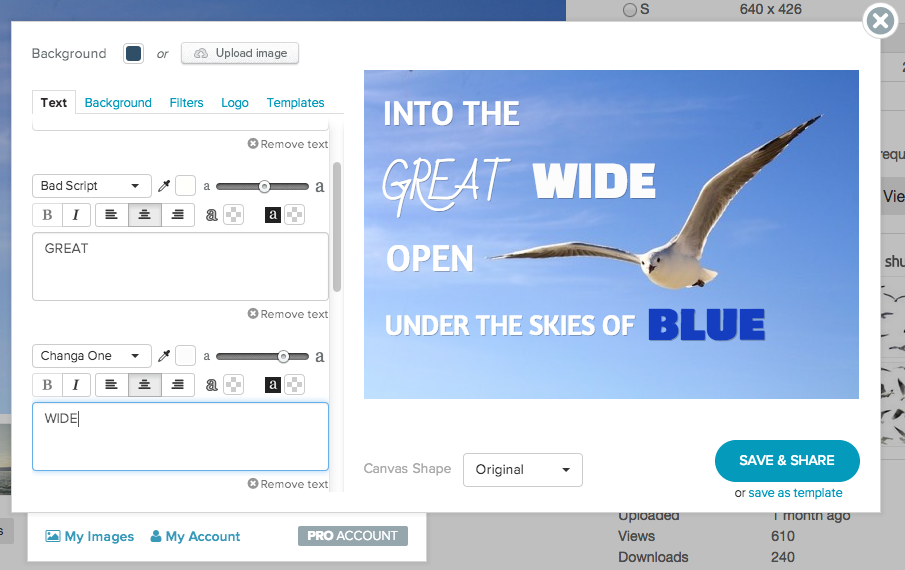This screenshot has height=570, width=905.
Task: Select the S size radio button
Action: click(x=630, y=10)
